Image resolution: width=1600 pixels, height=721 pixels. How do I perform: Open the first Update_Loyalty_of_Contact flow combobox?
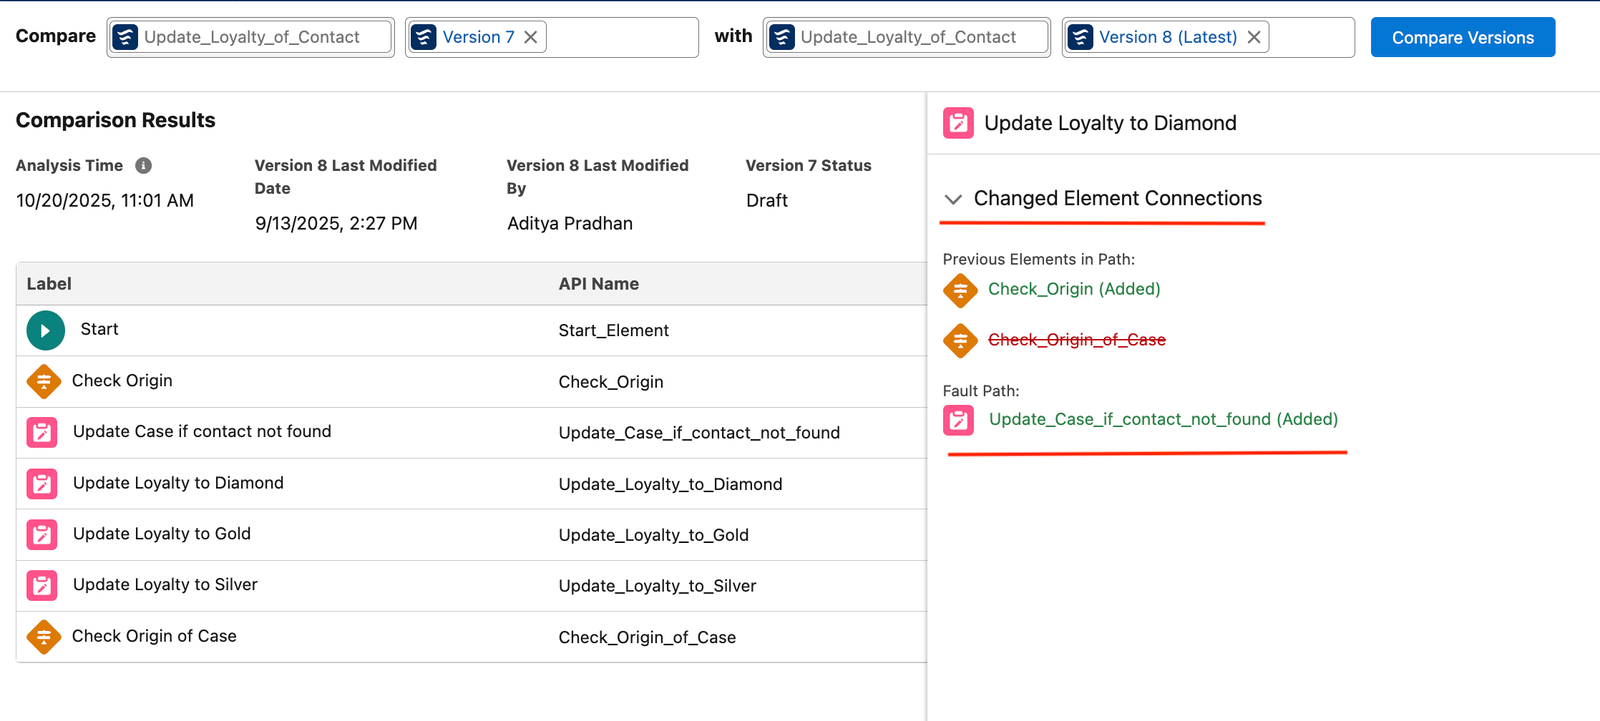coord(251,37)
